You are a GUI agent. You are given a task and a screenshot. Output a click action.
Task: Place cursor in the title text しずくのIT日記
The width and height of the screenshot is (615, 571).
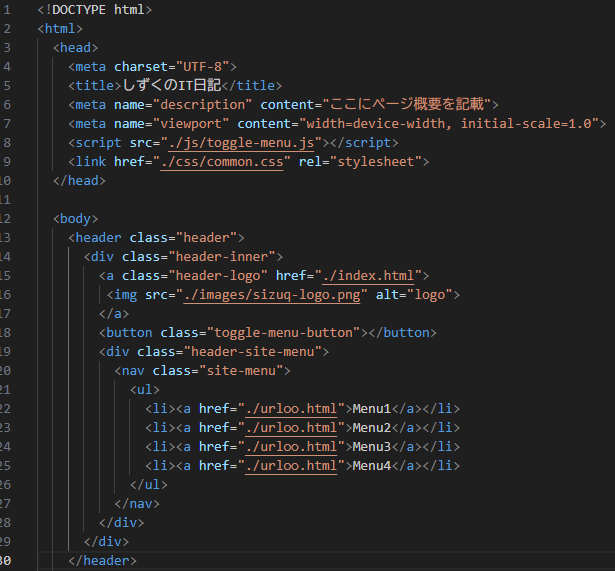coord(172,85)
